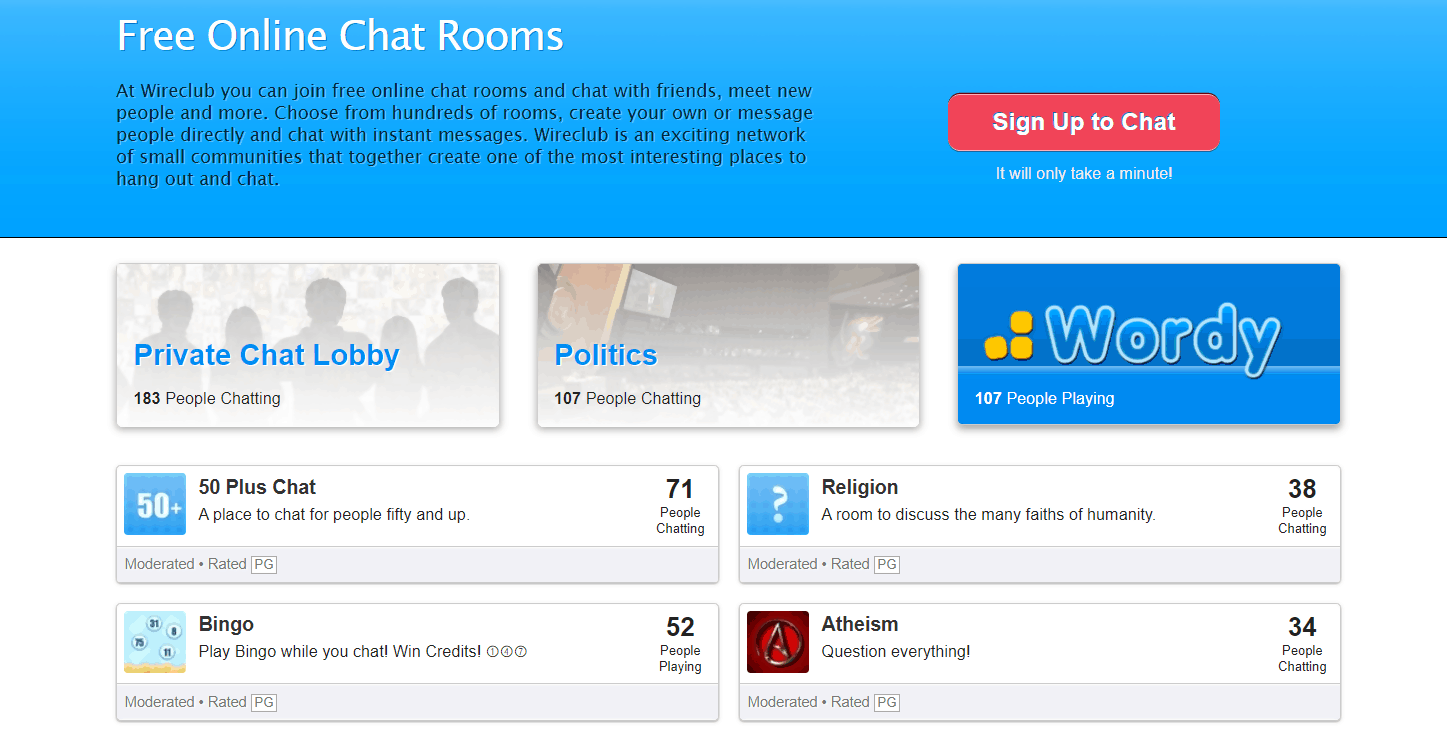Click the Bingo balls room icon

155,642
